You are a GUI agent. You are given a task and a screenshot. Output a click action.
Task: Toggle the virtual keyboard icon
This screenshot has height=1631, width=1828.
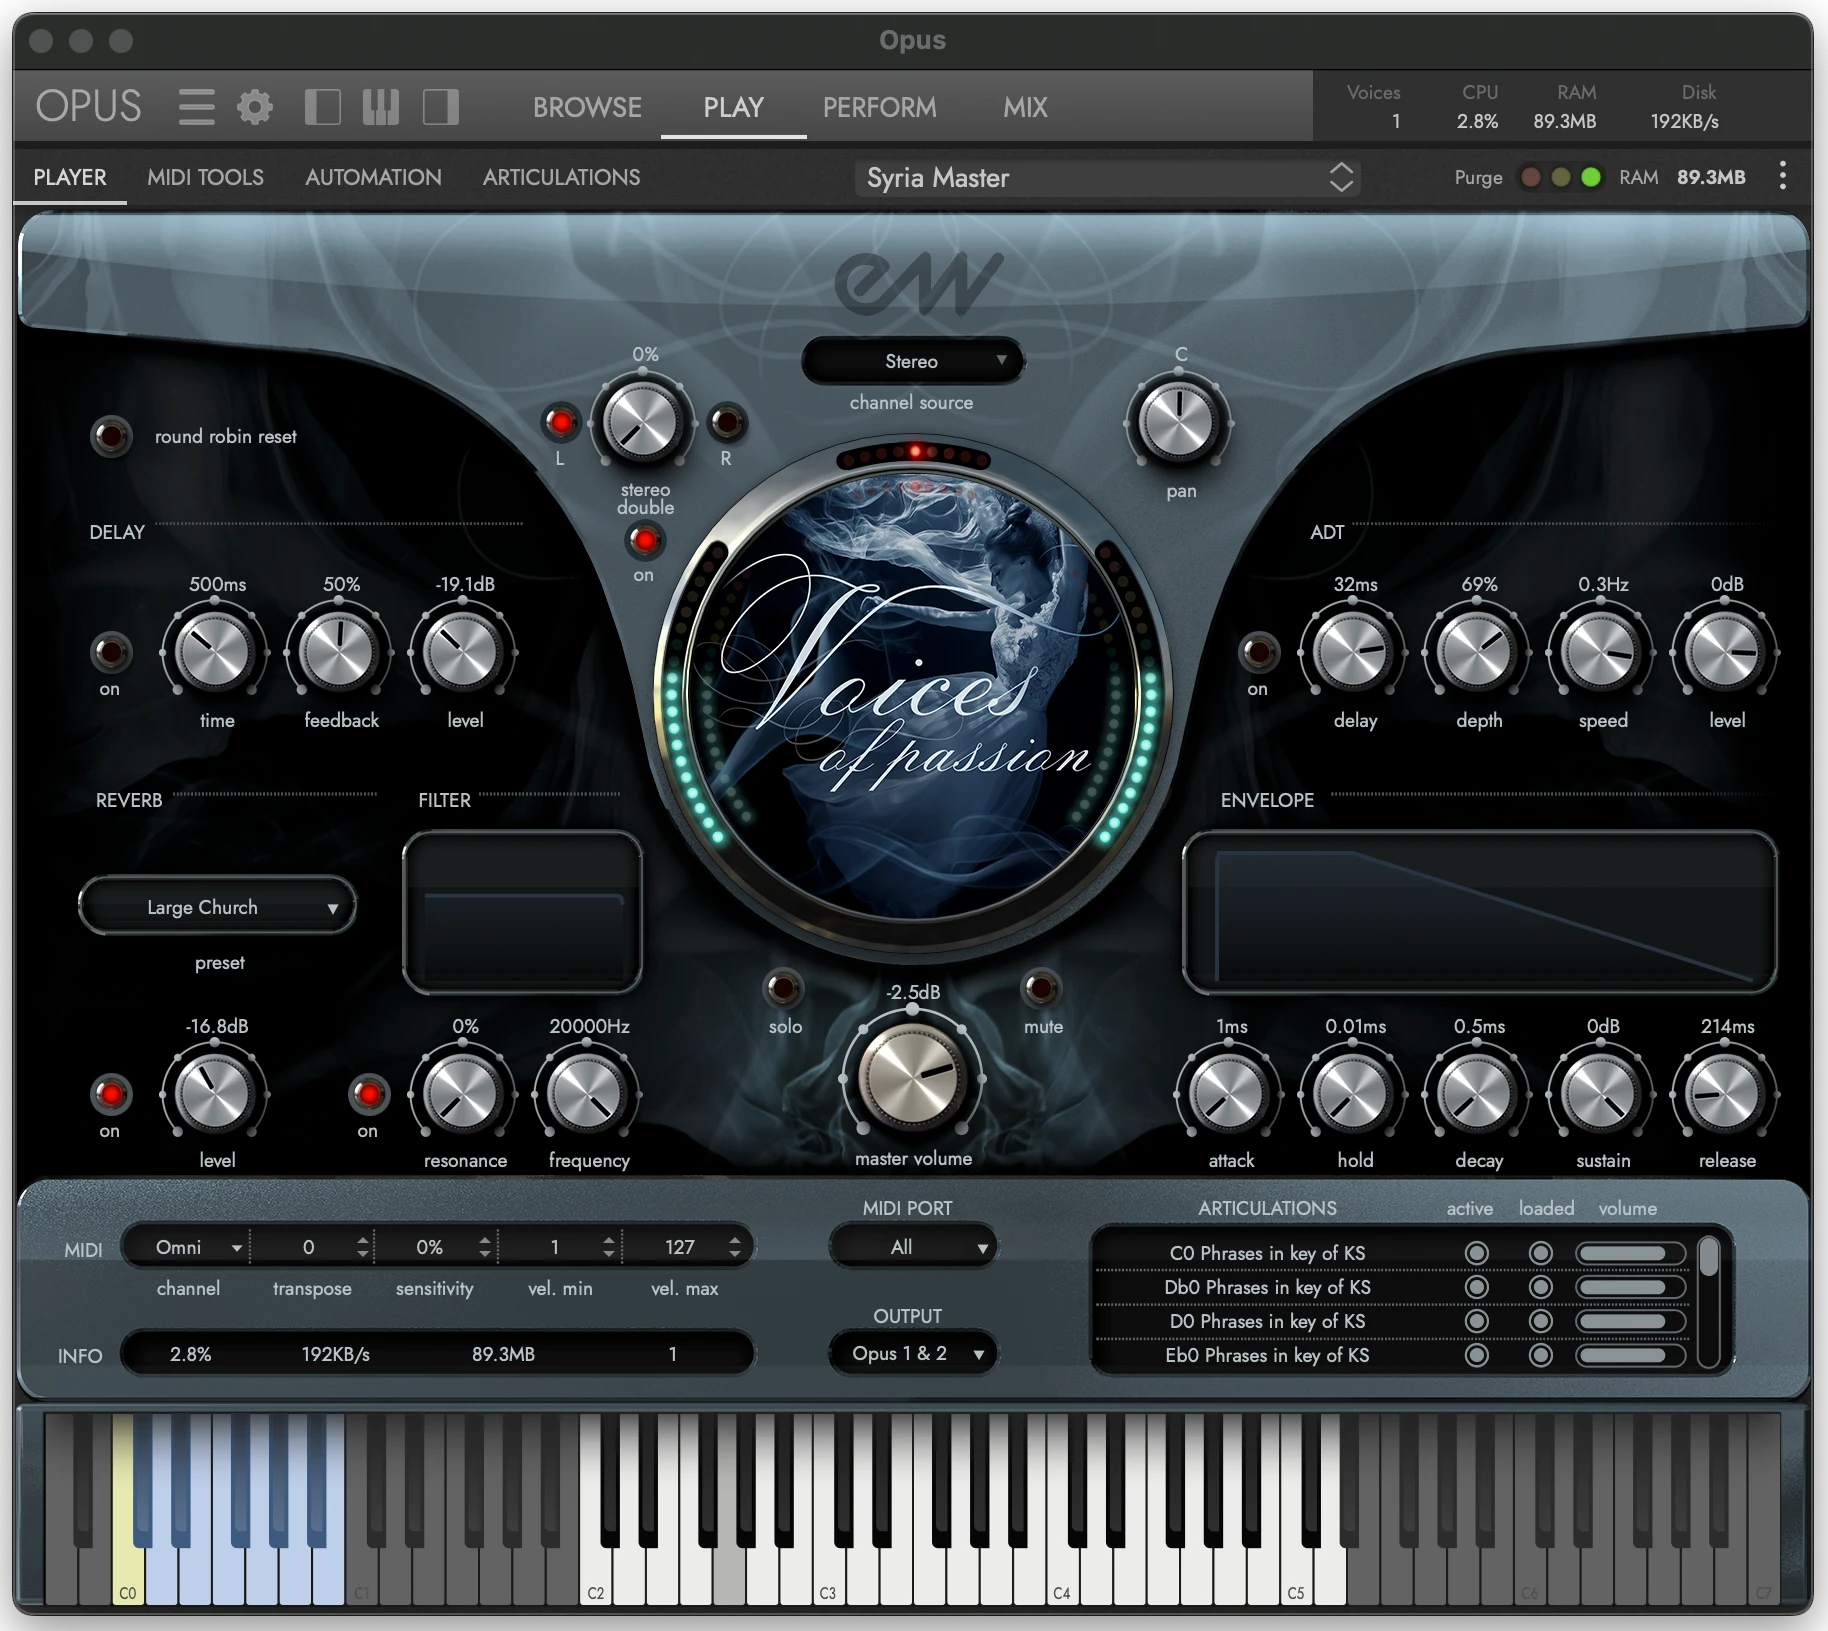pos(381,107)
